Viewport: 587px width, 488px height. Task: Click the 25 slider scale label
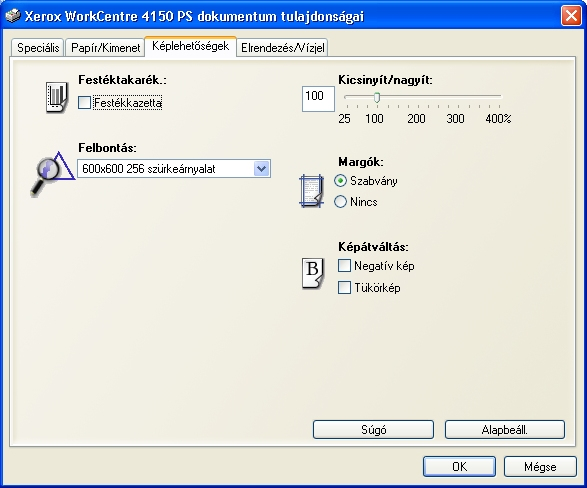(x=344, y=119)
